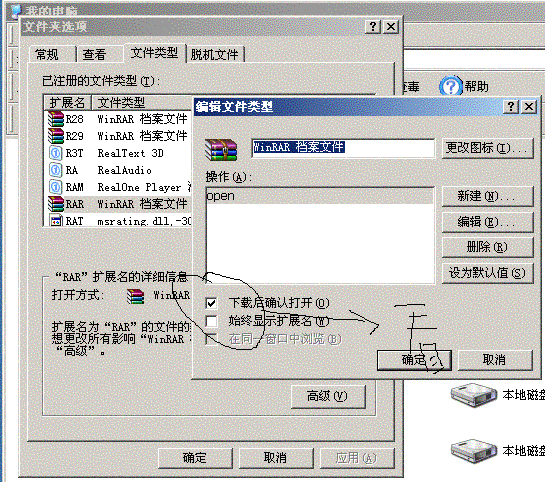545x482 pixels.
Task: Sort by 扩展名 column header
Action: pos(68,103)
